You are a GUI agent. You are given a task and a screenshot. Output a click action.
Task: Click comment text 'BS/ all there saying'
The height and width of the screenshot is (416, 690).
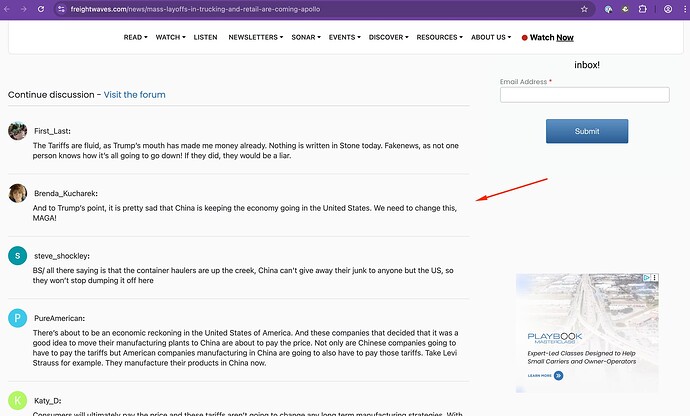[66, 270]
